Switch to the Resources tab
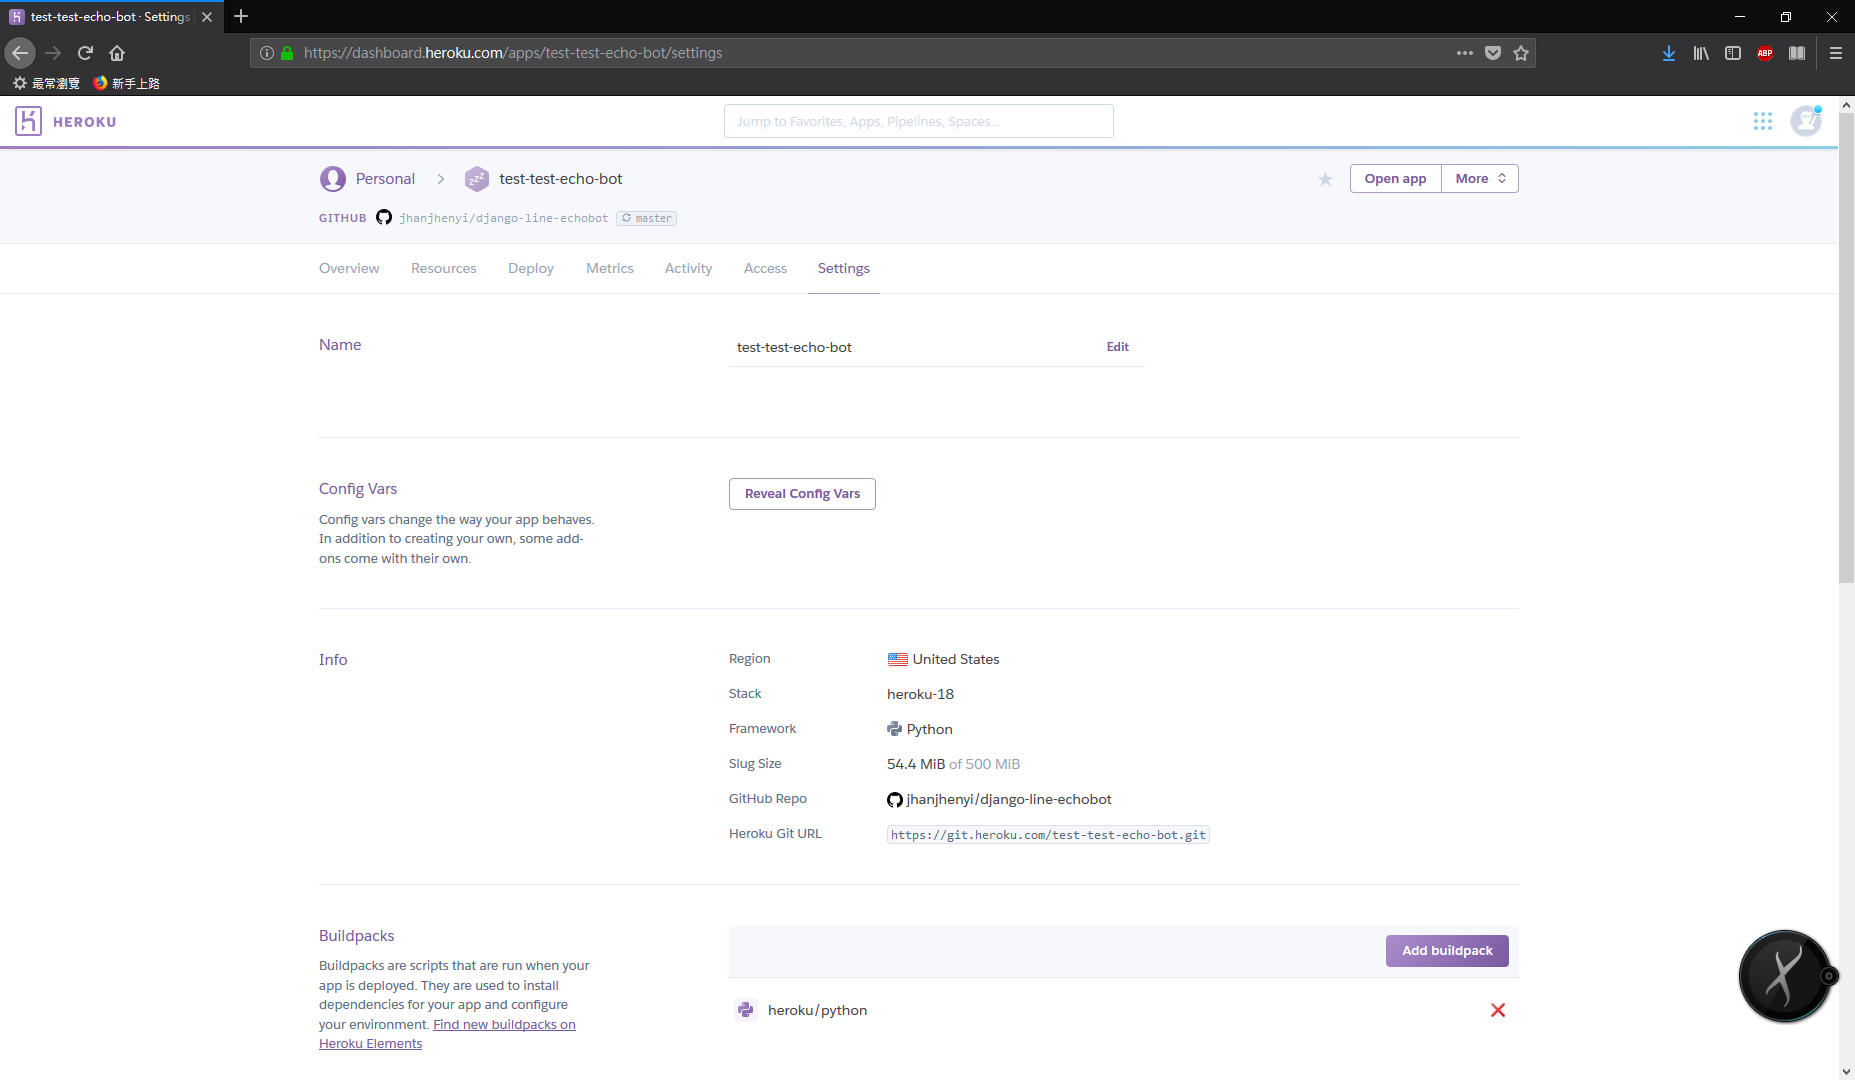This screenshot has height=1080, width=1855. 444,268
